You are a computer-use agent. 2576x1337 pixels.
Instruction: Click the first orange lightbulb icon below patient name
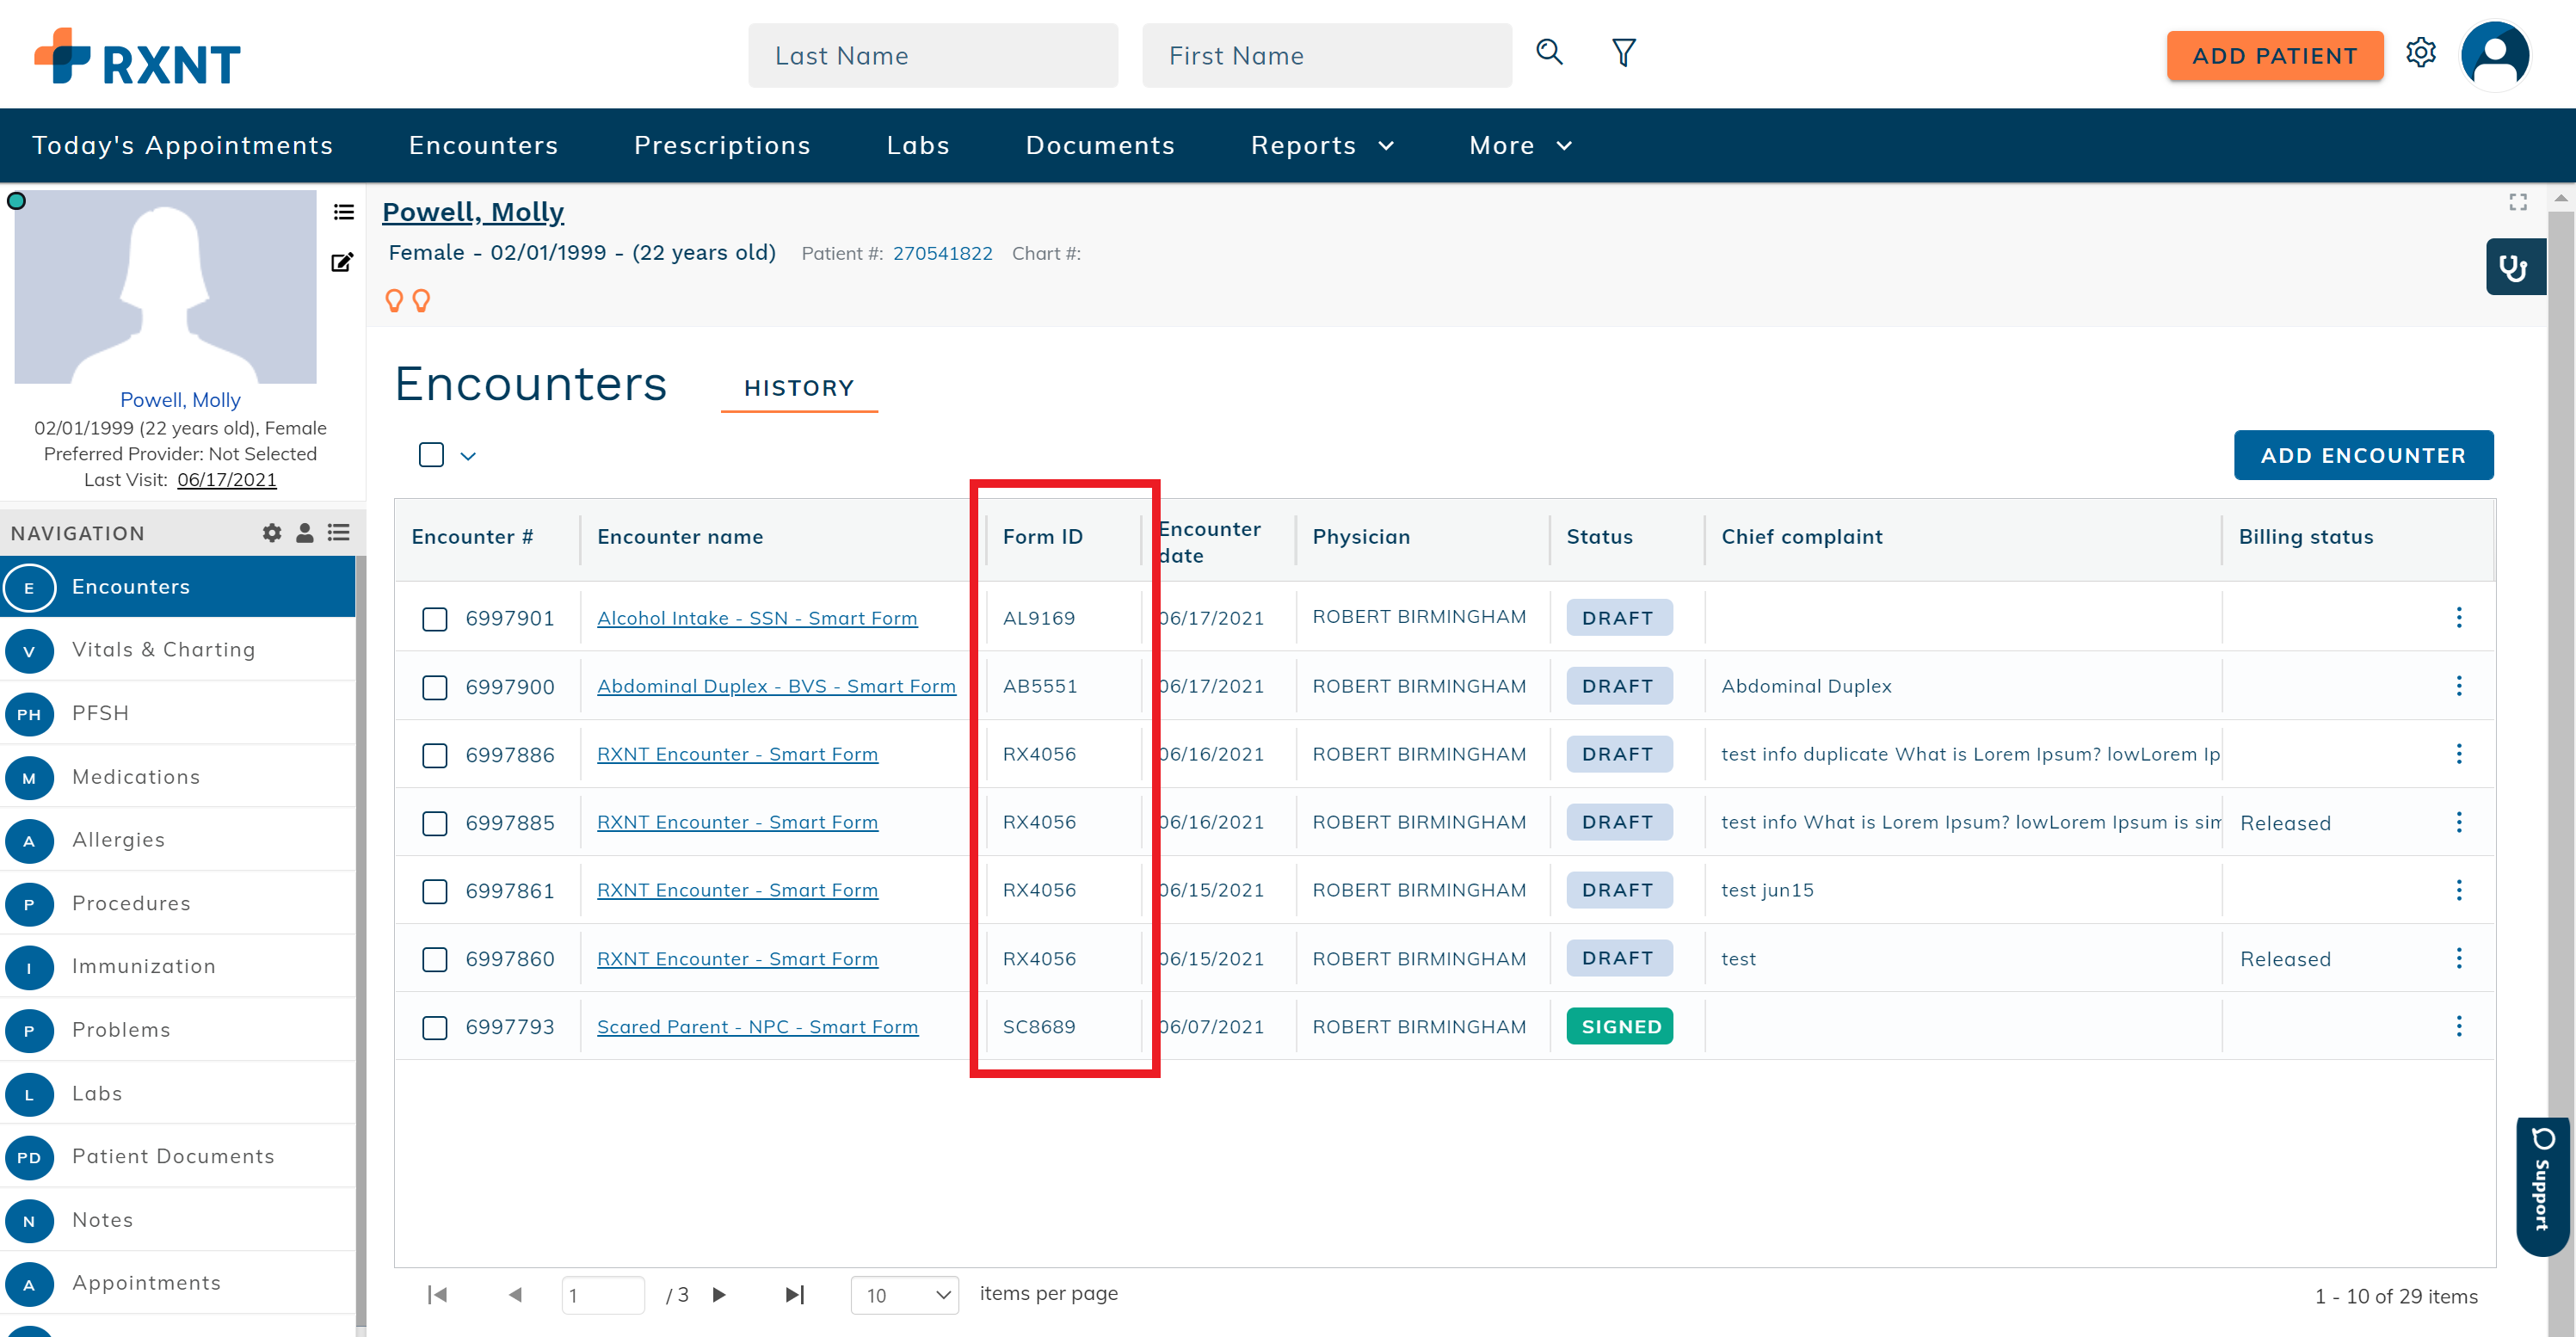pyautogui.click(x=394, y=300)
